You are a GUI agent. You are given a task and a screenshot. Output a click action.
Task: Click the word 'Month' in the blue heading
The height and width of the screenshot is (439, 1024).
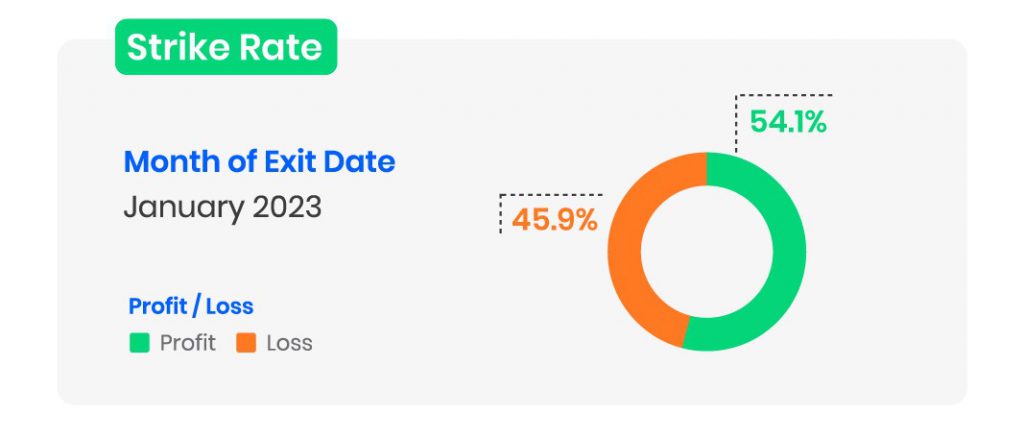169,161
